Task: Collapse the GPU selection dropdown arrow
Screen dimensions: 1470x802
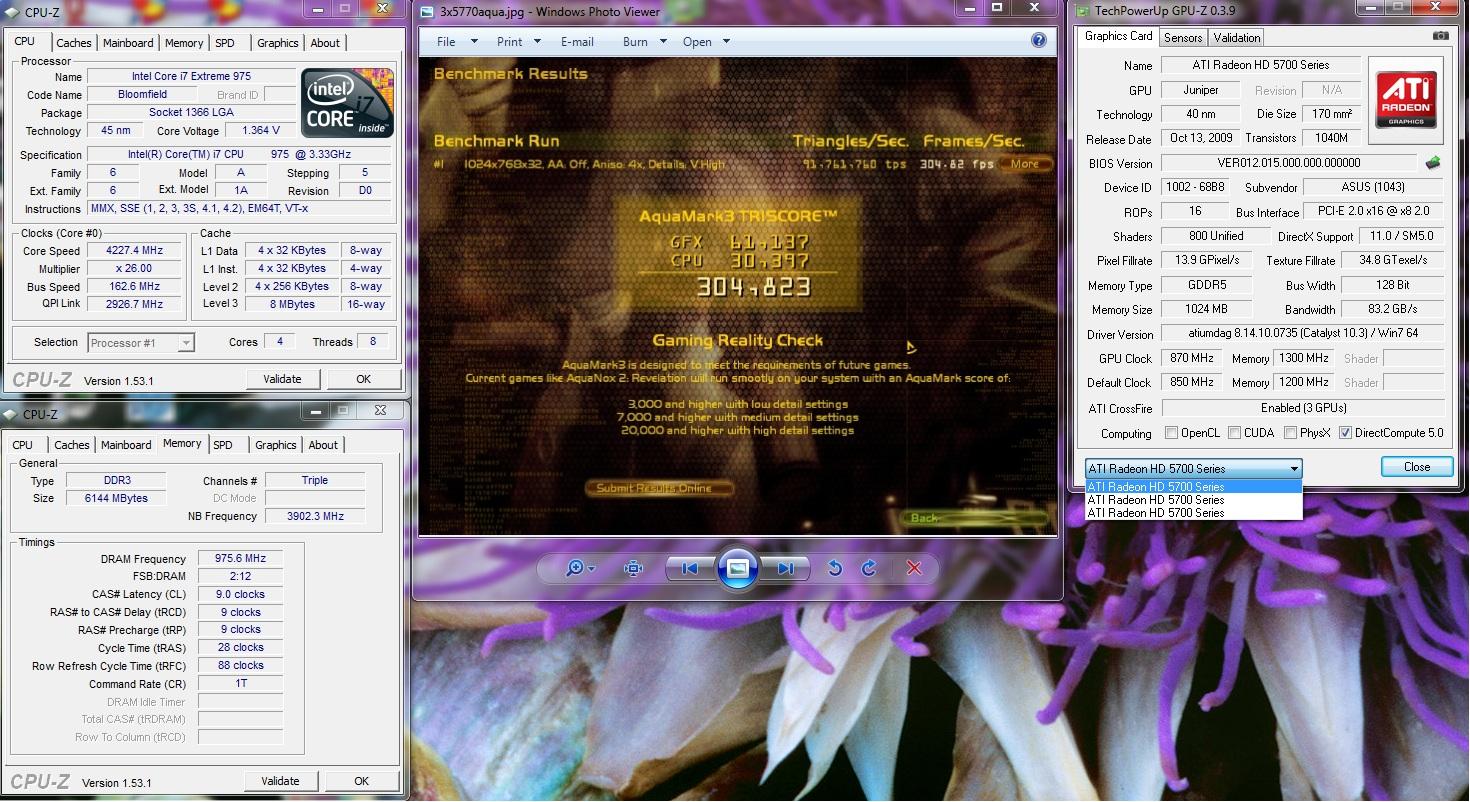Action: click(x=1294, y=468)
